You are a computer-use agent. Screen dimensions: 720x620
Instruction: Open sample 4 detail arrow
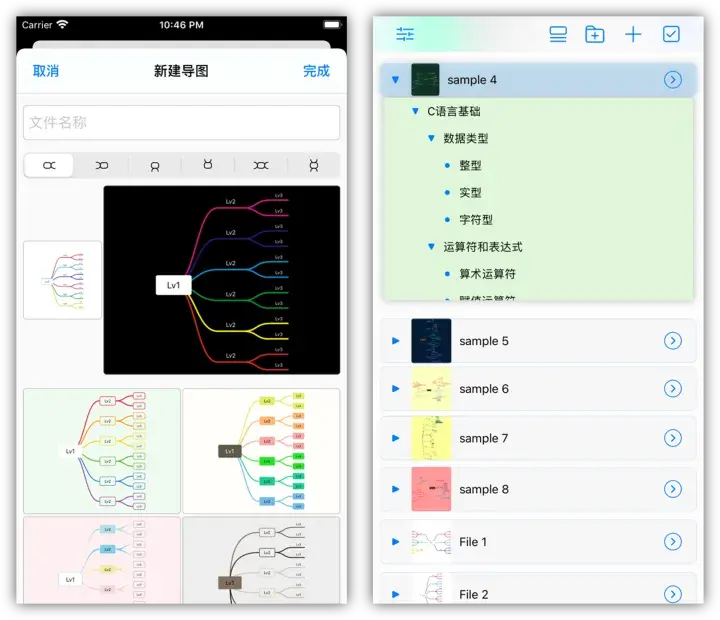coord(673,79)
